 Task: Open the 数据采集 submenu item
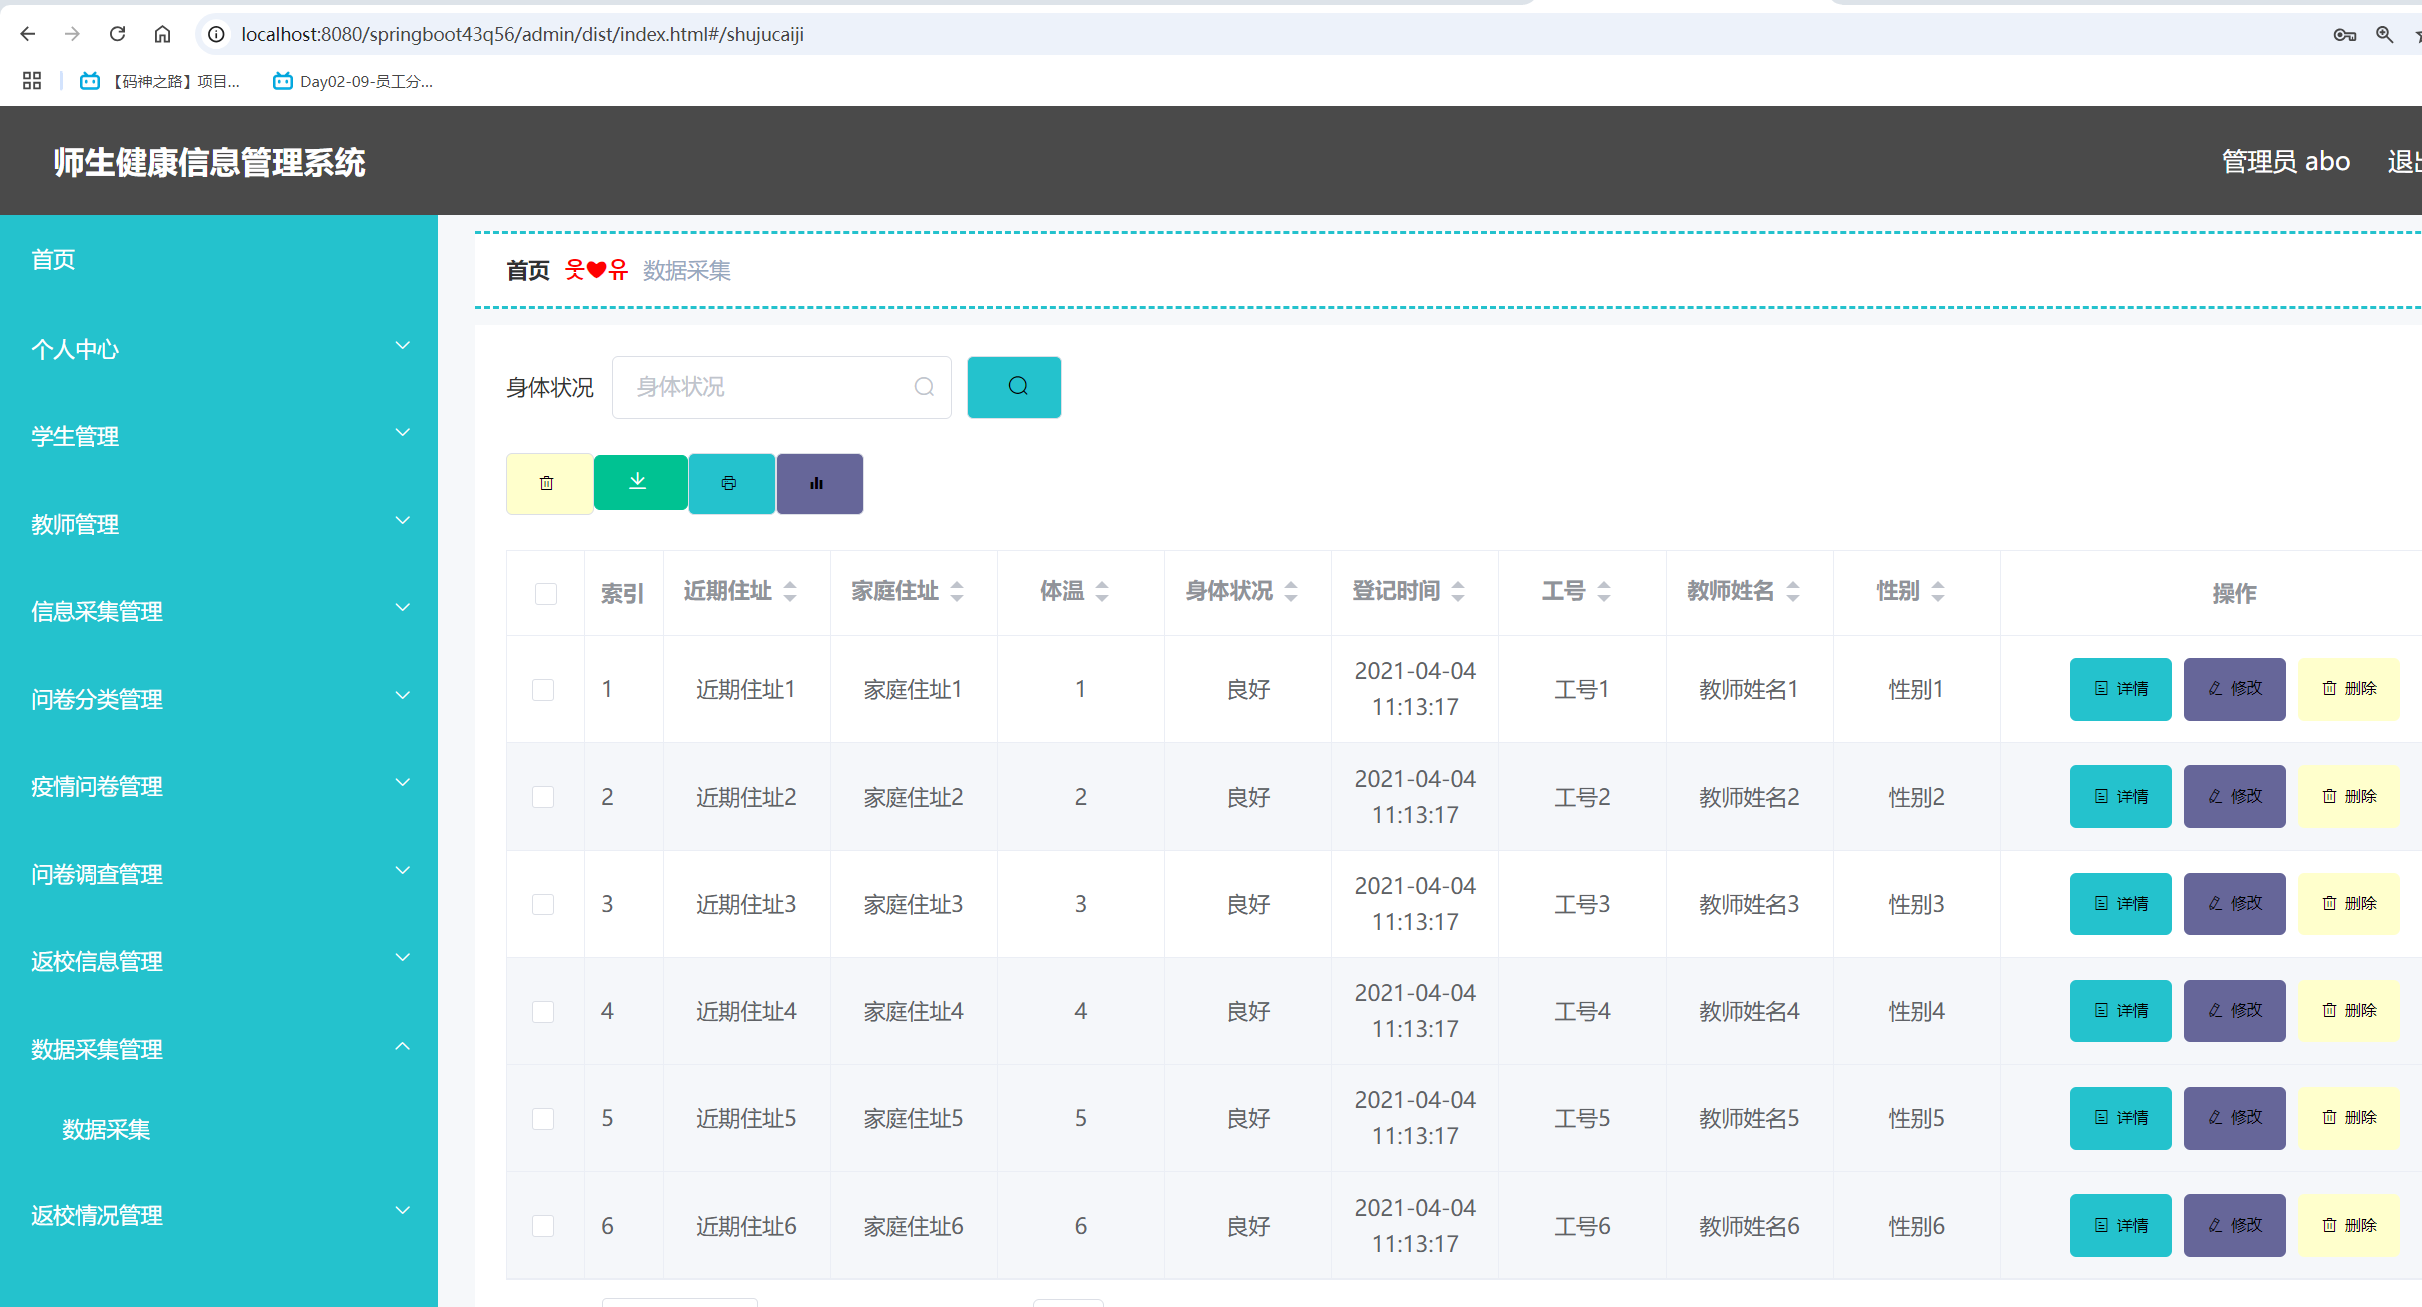click(104, 1129)
